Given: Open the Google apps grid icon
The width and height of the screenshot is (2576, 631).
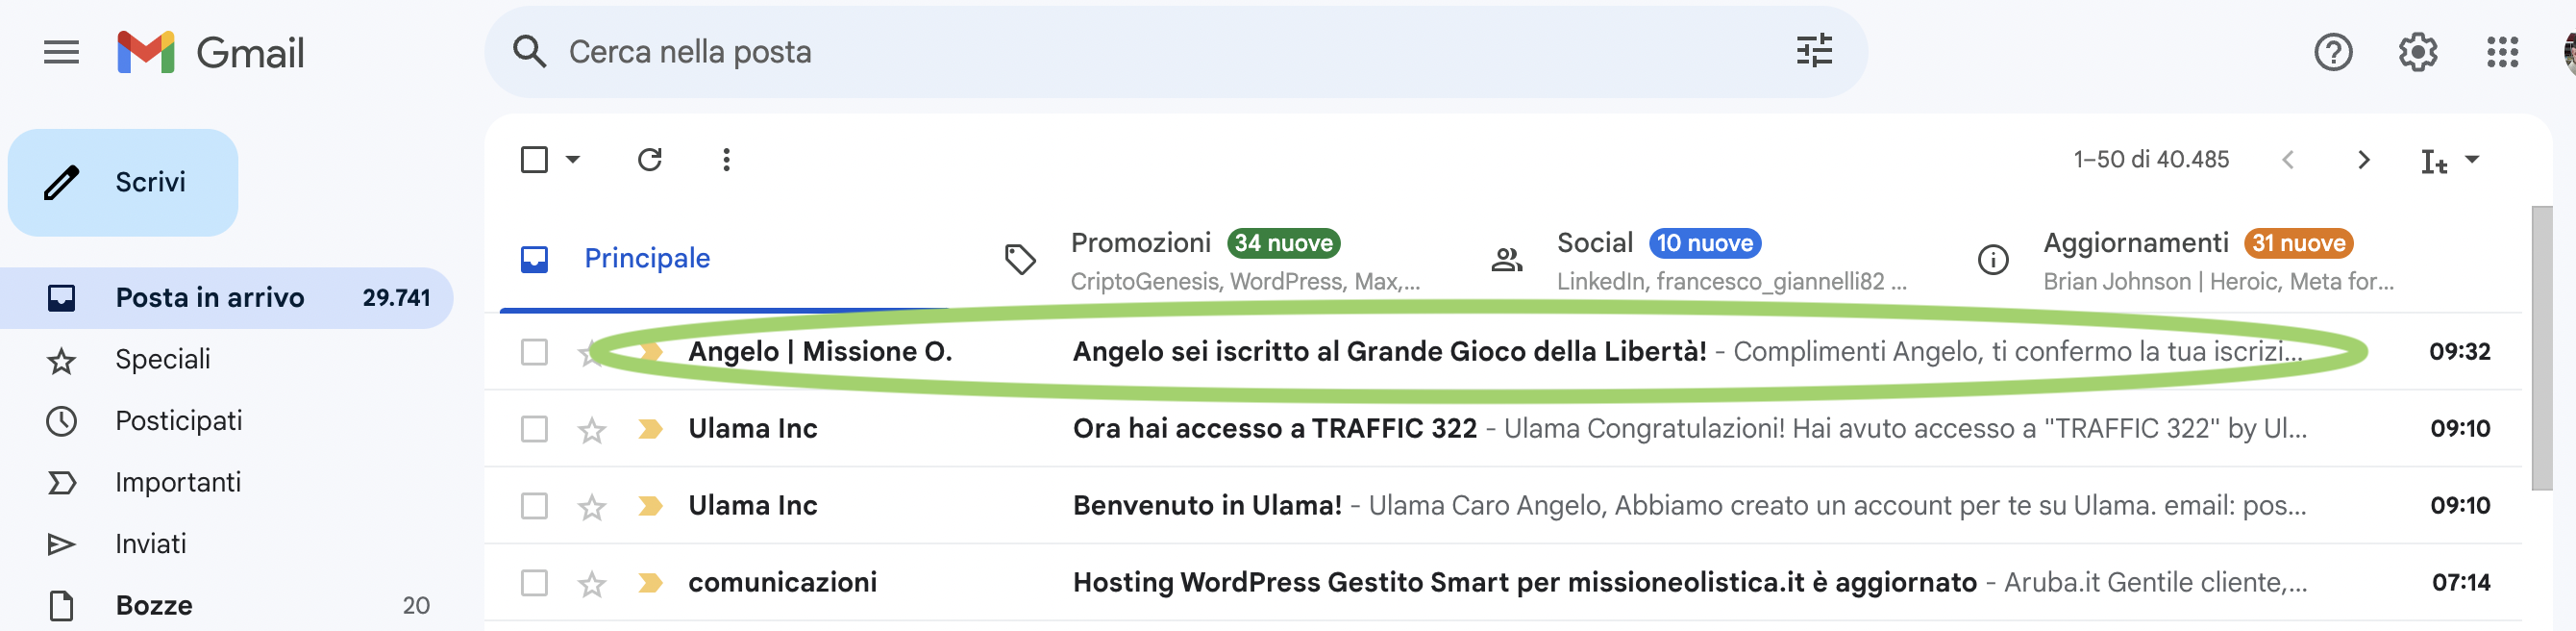Looking at the screenshot, I should coord(2502,52).
